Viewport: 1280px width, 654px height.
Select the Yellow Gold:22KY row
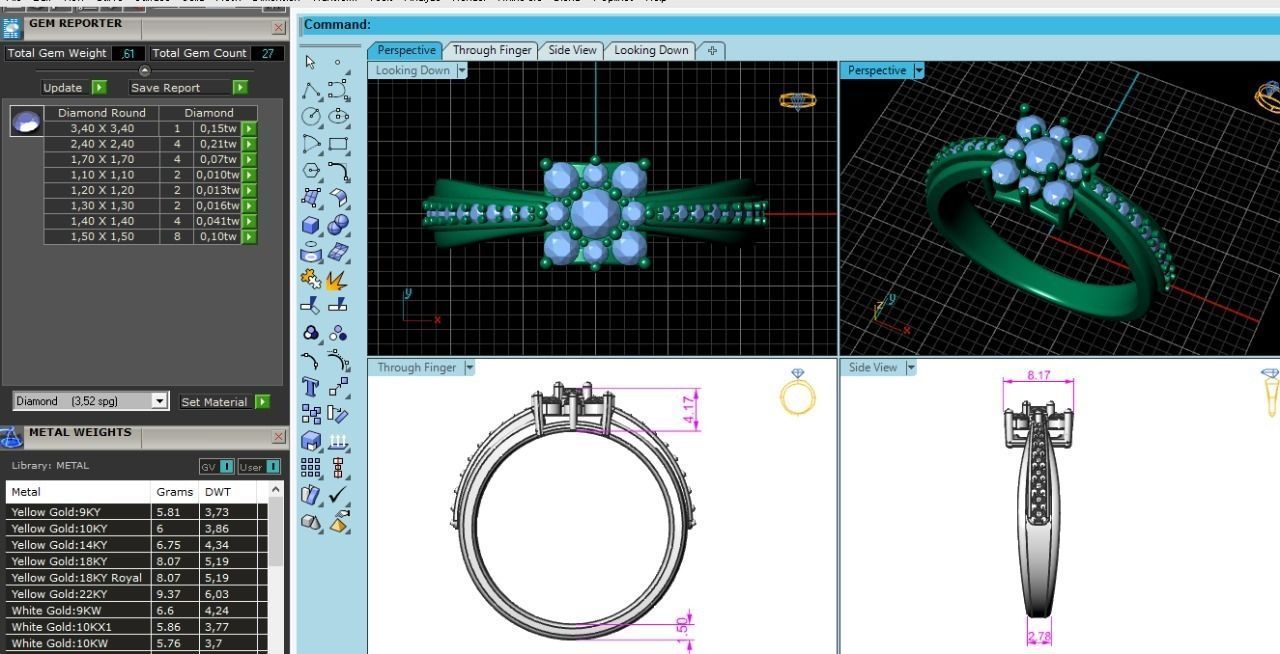click(136, 594)
